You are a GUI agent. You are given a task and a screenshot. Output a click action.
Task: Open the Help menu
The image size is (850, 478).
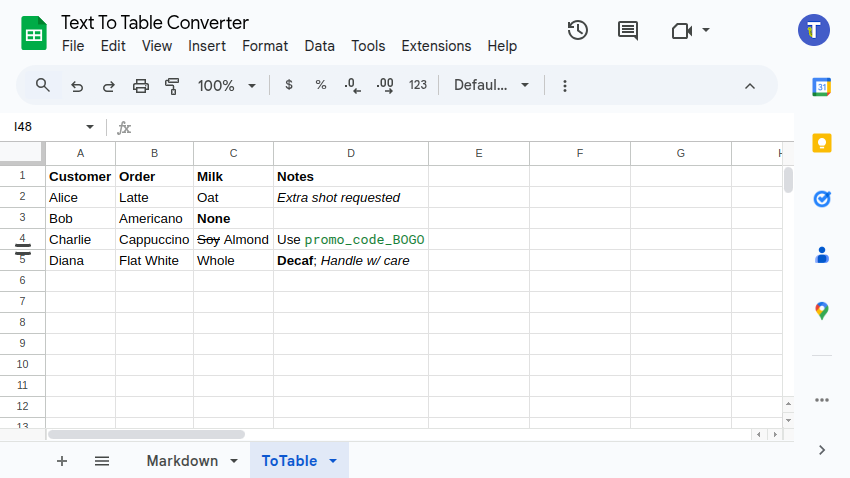[502, 46]
